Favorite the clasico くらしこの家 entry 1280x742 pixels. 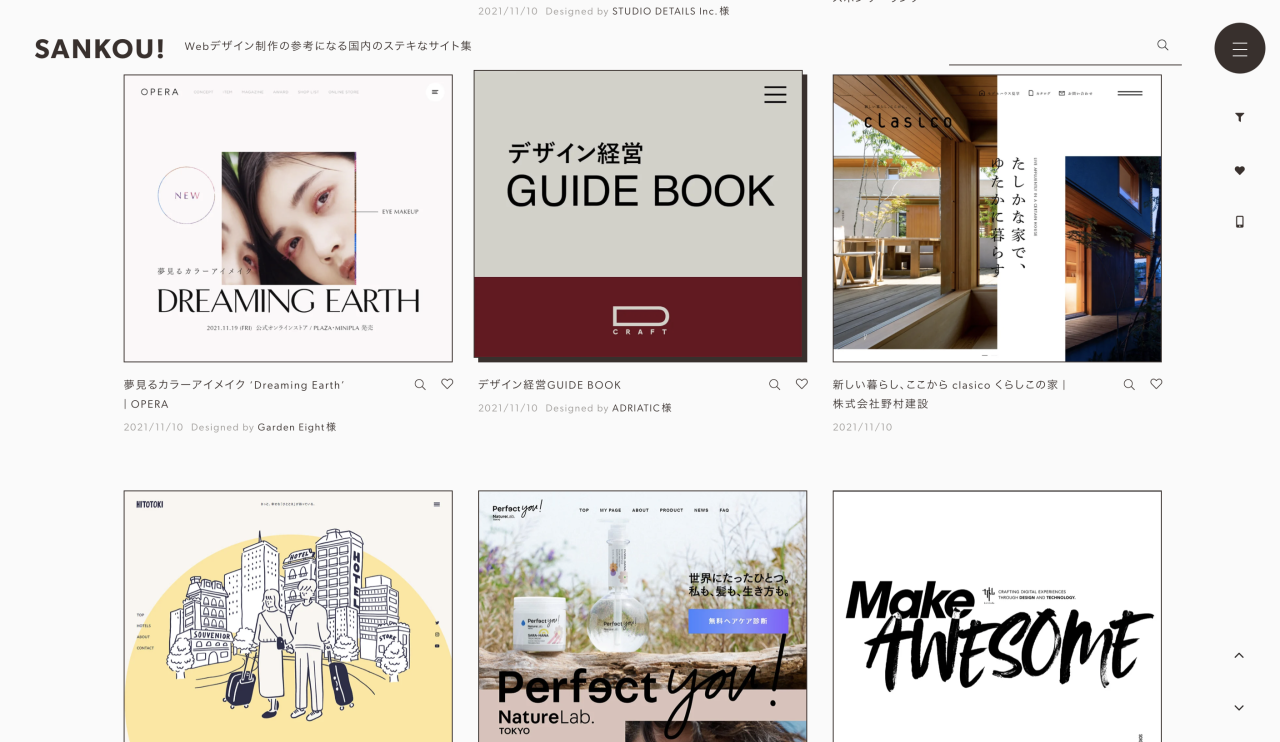click(1156, 384)
